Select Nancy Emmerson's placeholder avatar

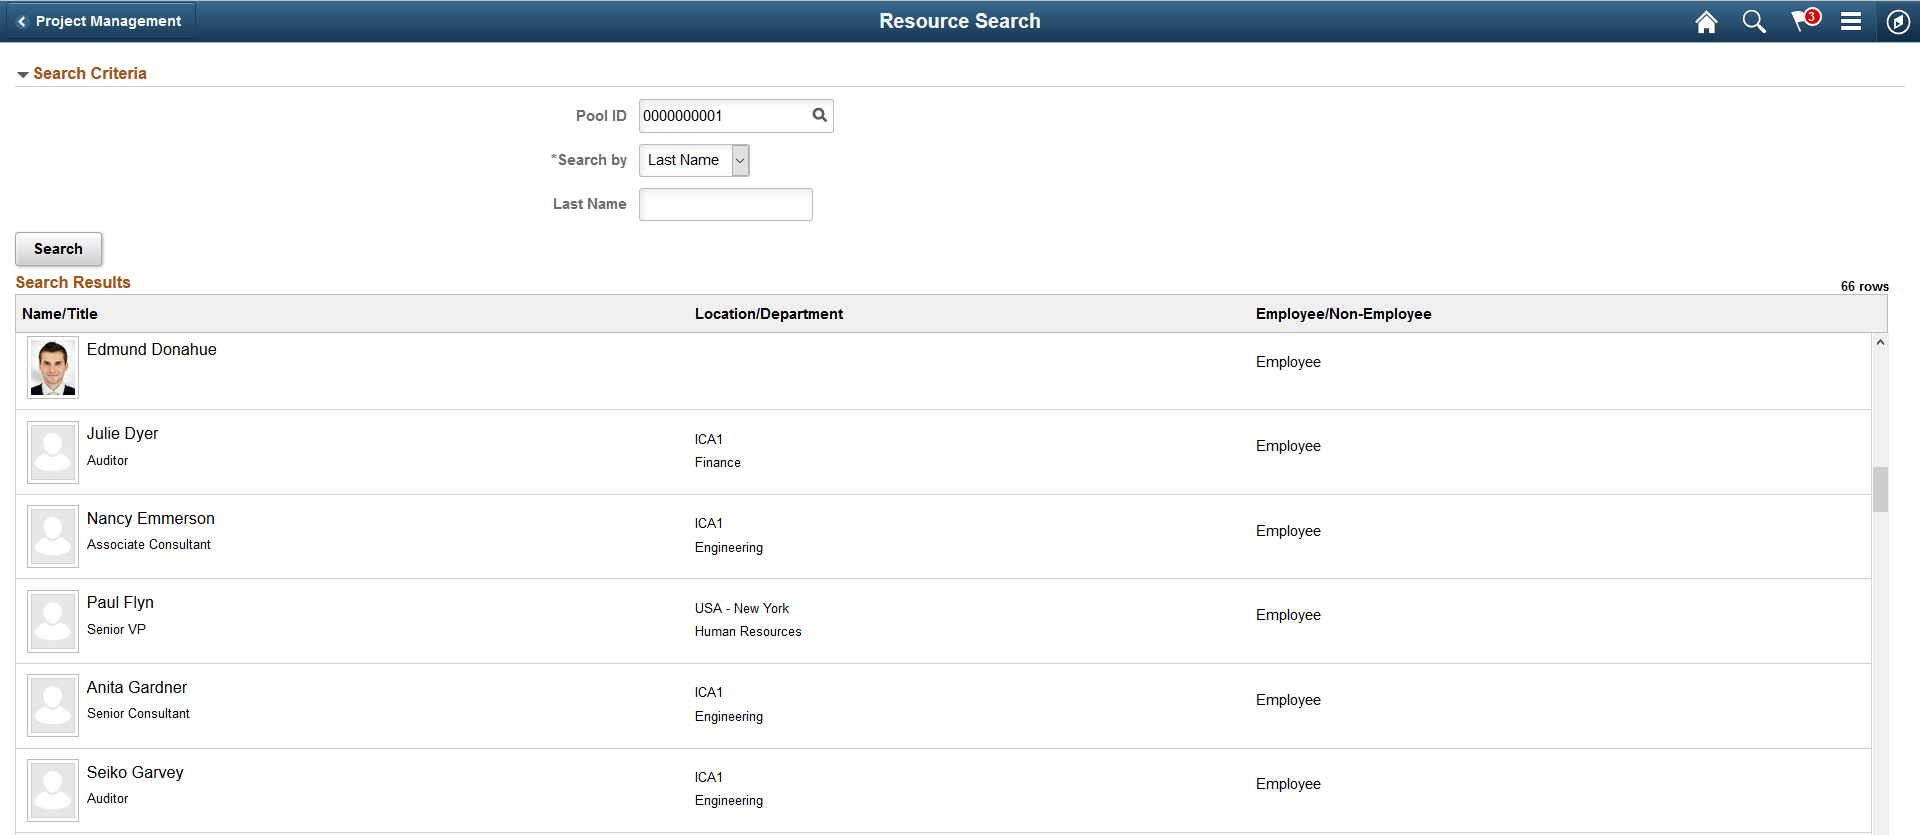tap(53, 537)
